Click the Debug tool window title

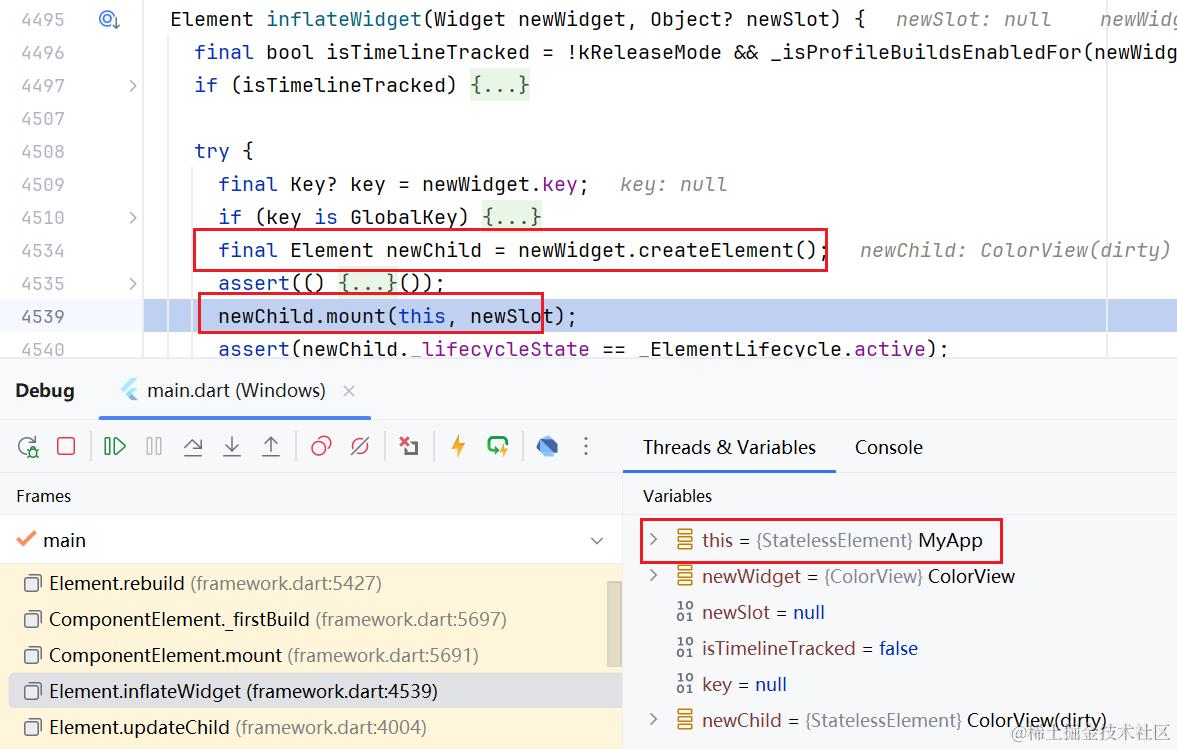45,391
